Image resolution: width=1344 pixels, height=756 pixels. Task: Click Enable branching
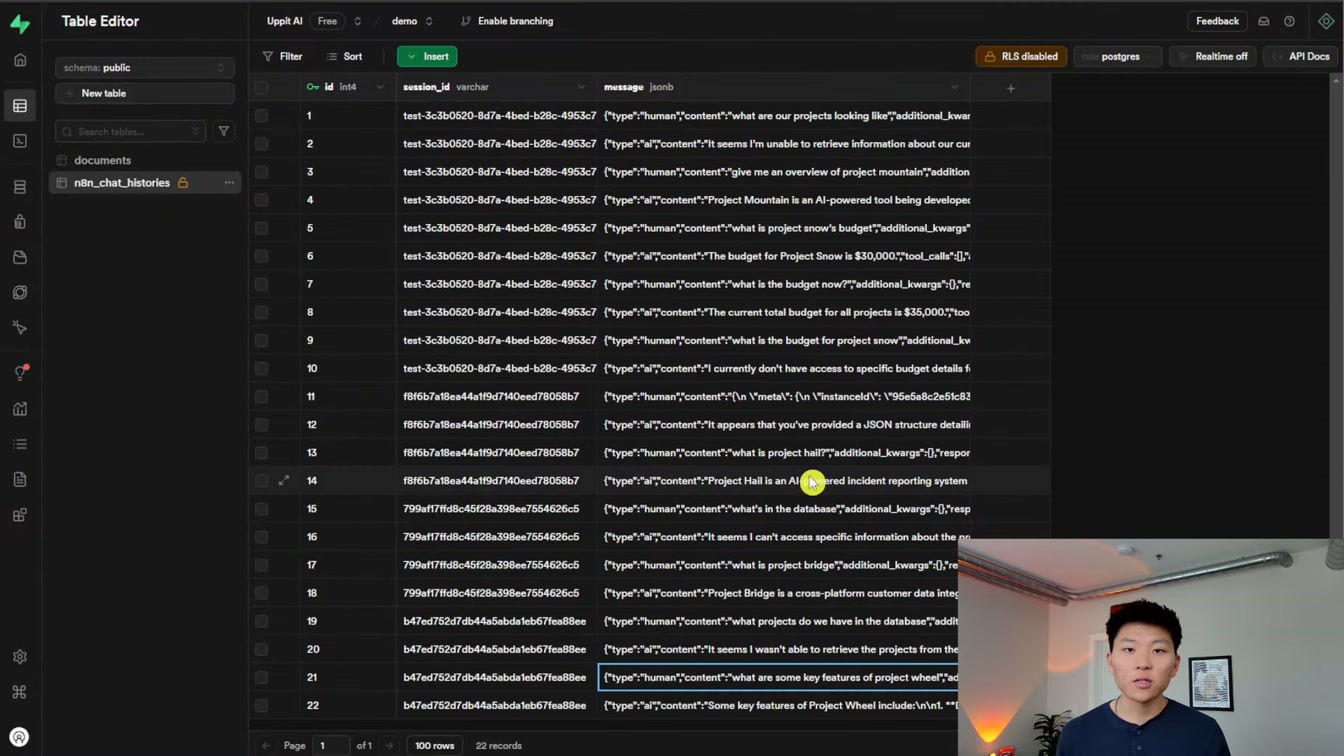coord(507,21)
